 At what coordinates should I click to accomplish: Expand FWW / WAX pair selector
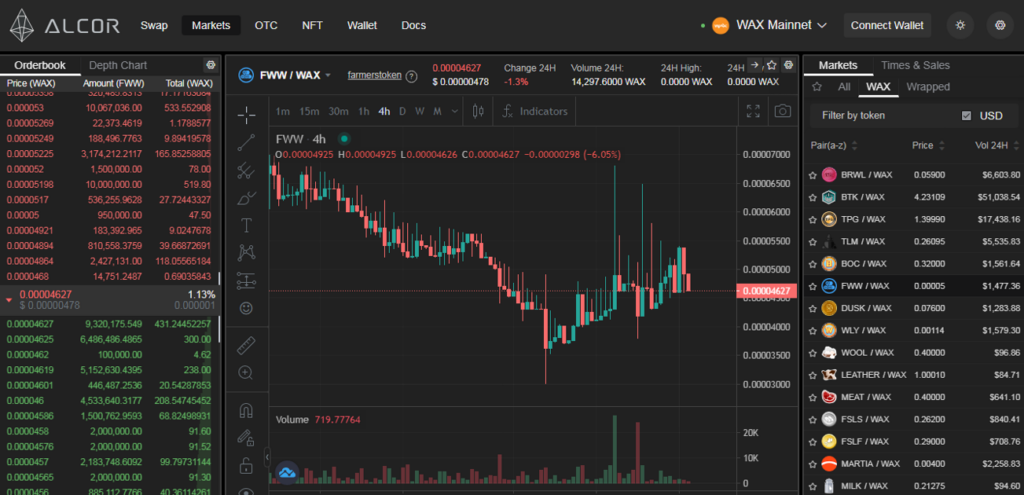click(328, 75)
